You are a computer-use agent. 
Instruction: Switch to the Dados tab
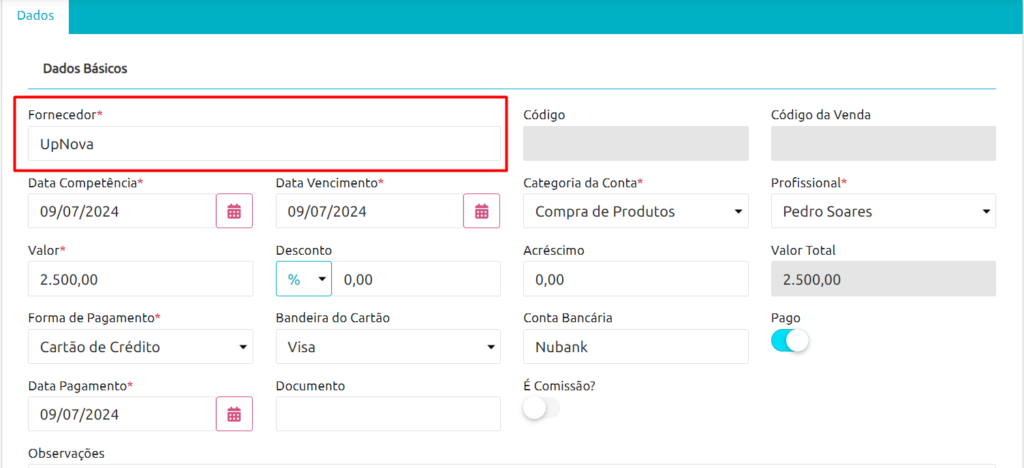point(35,16)
